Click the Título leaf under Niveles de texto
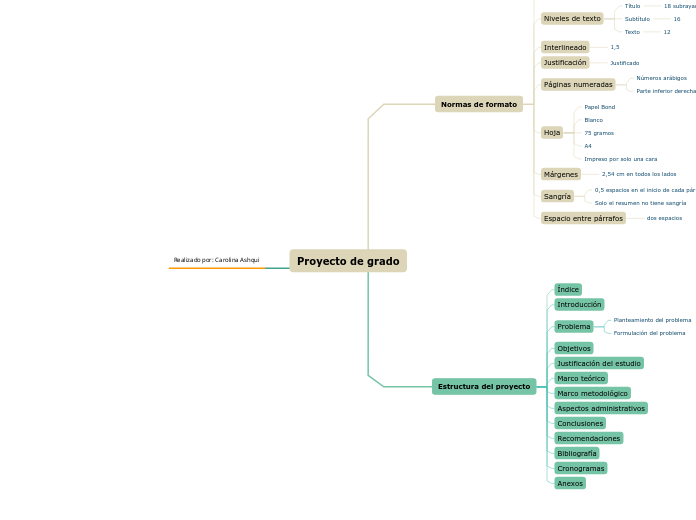Image resolution: width=696 pixels, height=520 pixels. click(x=632, y=6)
